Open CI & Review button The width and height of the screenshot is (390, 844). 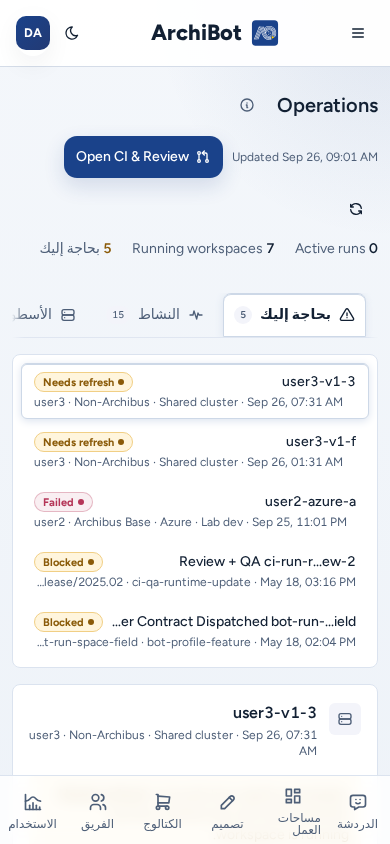[143, 157]
